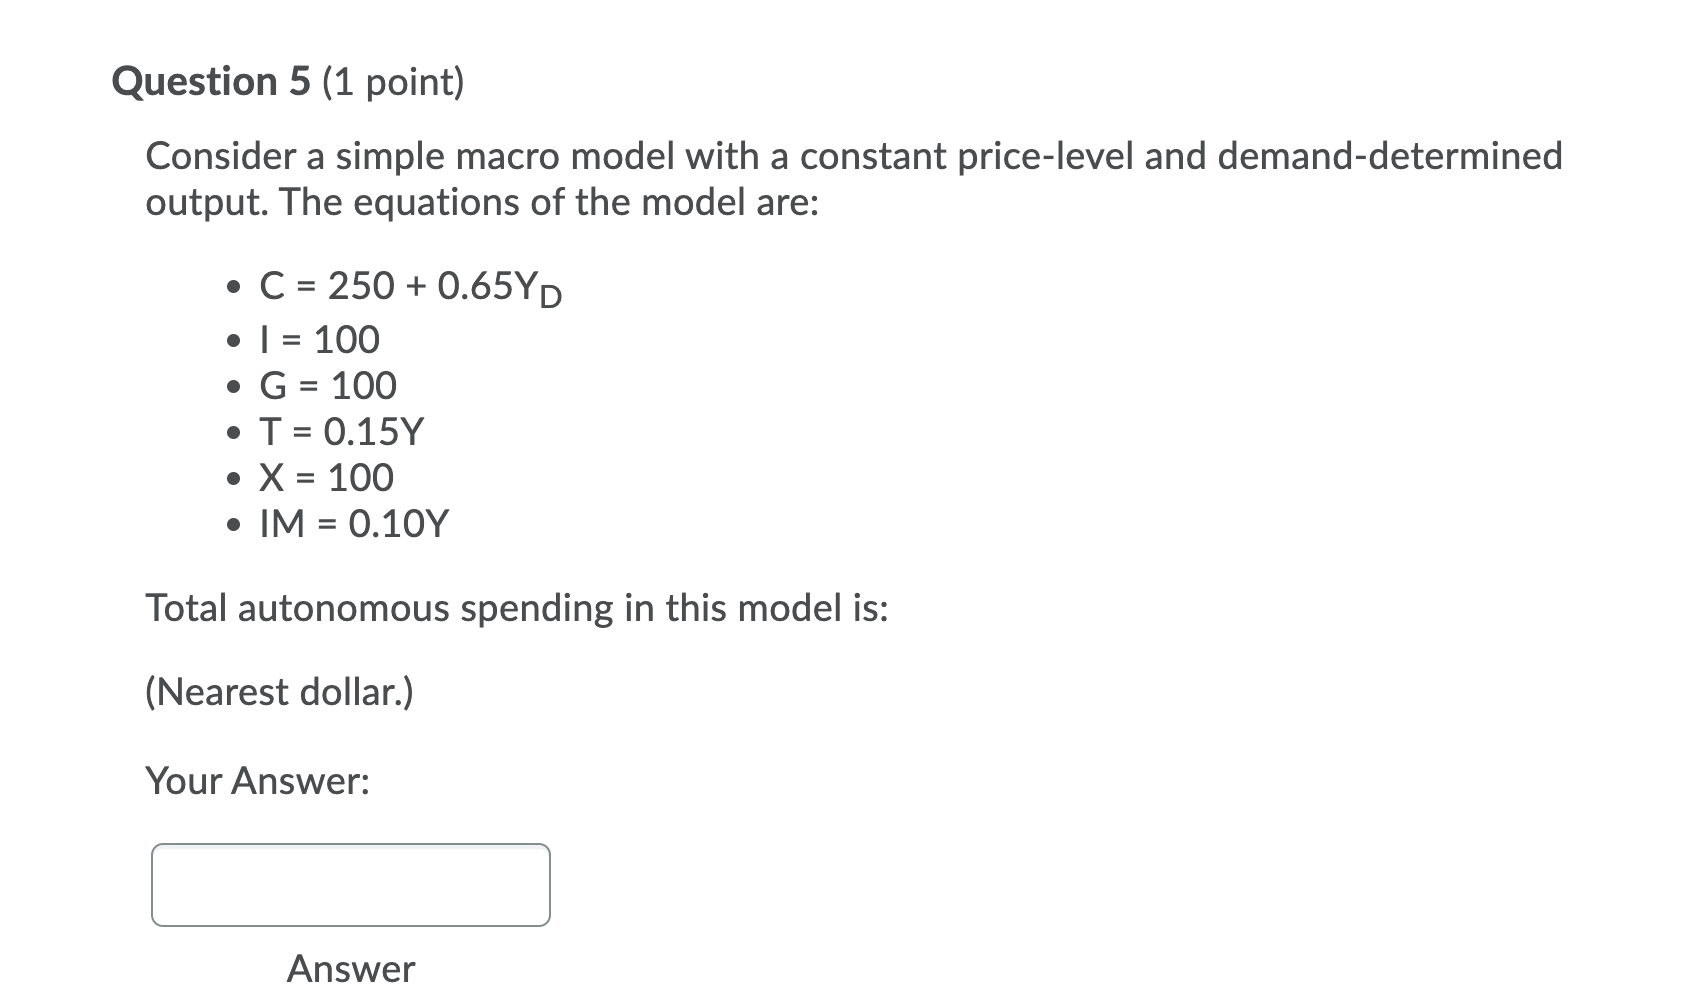The image size is (1706, 984).
Task: Click the bullet point beside IM equation
Action: [x=232, y=523]
